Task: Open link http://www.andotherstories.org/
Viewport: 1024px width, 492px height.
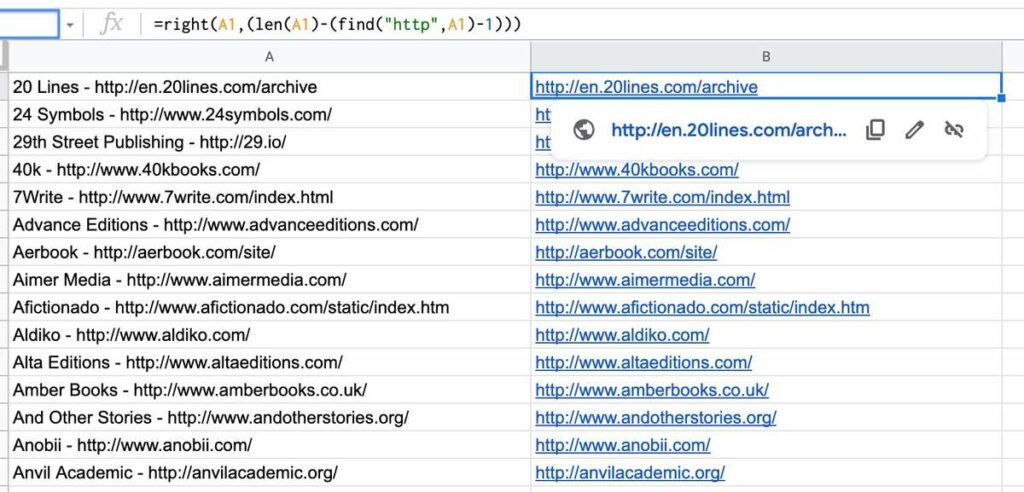Action: coord(656,418)
